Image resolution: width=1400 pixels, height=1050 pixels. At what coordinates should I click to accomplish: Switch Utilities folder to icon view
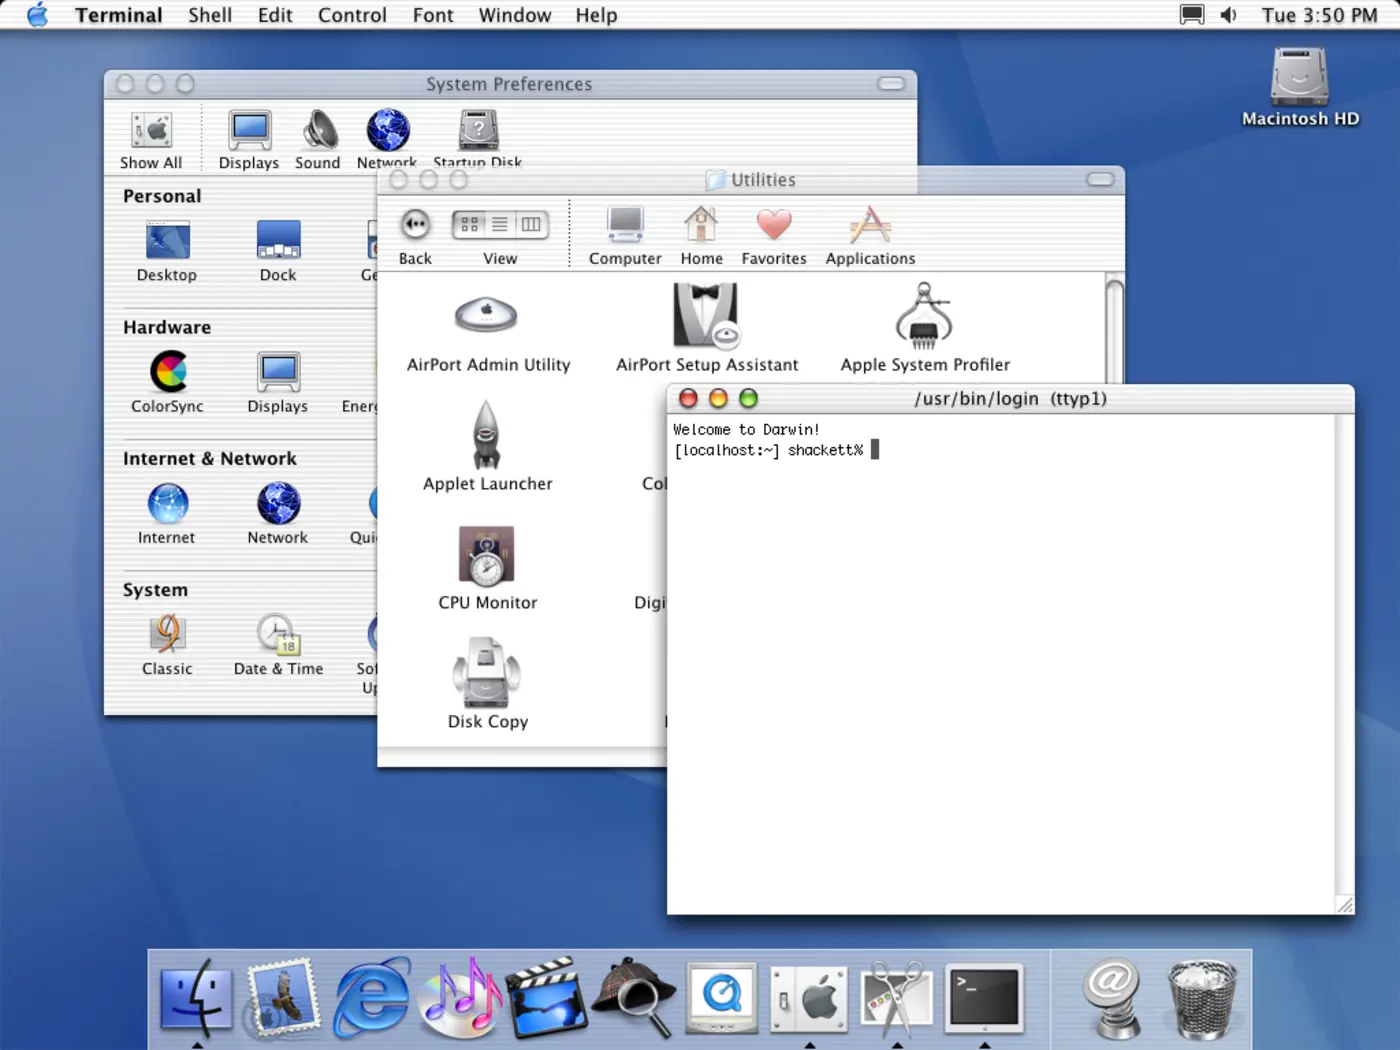[468, 224]
